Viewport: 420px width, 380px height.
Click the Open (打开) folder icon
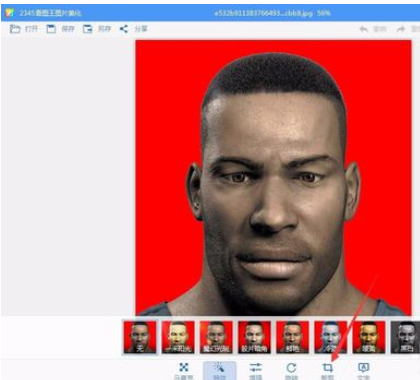(15, 29)
